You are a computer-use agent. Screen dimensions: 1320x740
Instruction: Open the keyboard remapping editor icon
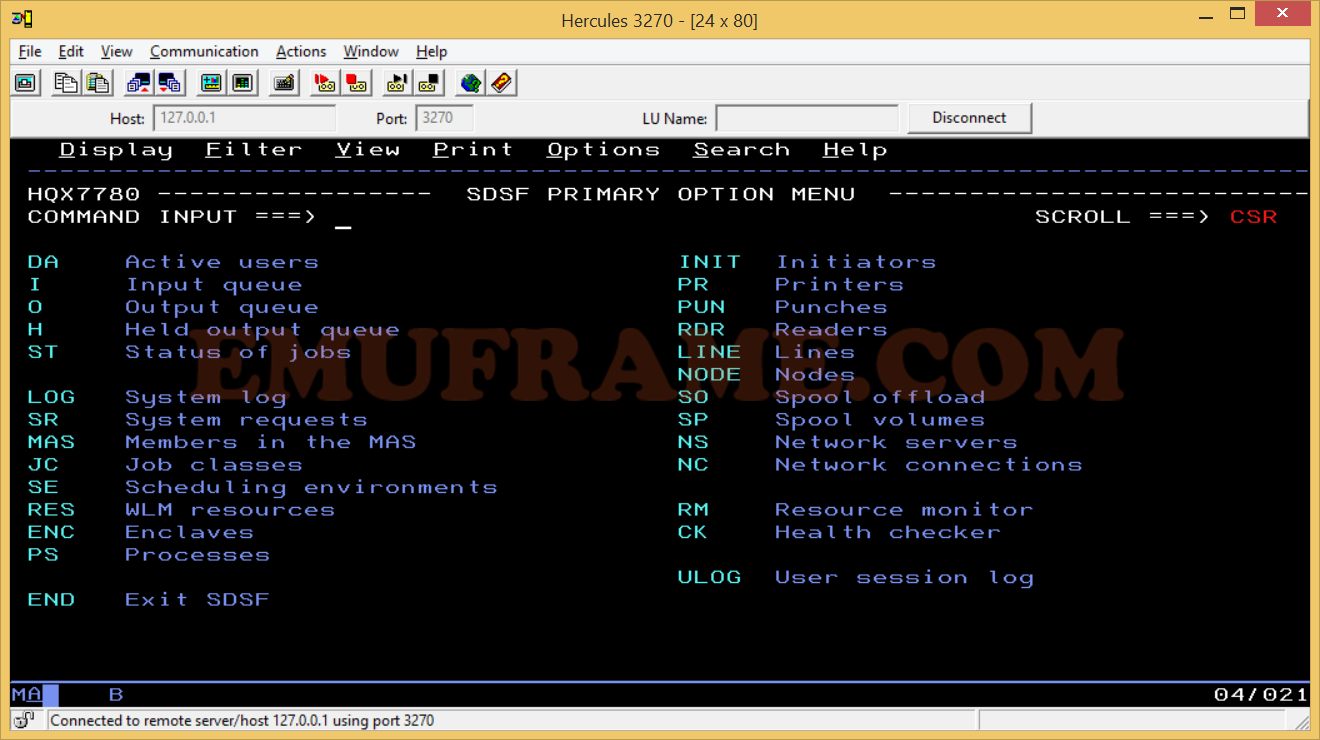click(284, 82)
